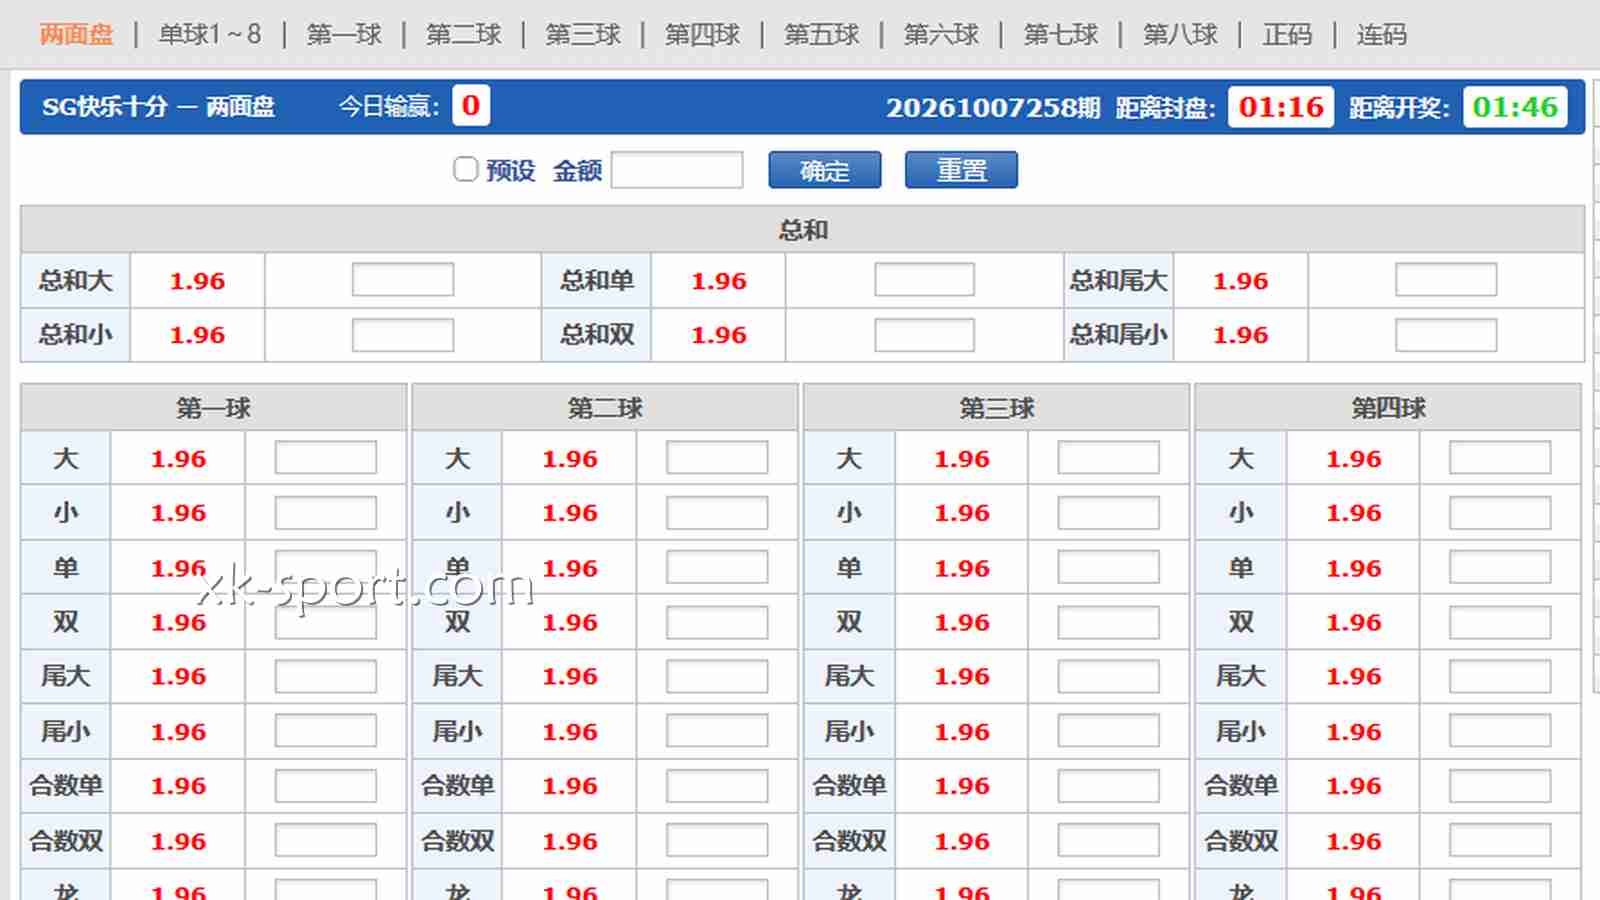This screenshot has width=1600, height=900.
Task: Select the 总和双 bet input box
Action: coord(924,335)
